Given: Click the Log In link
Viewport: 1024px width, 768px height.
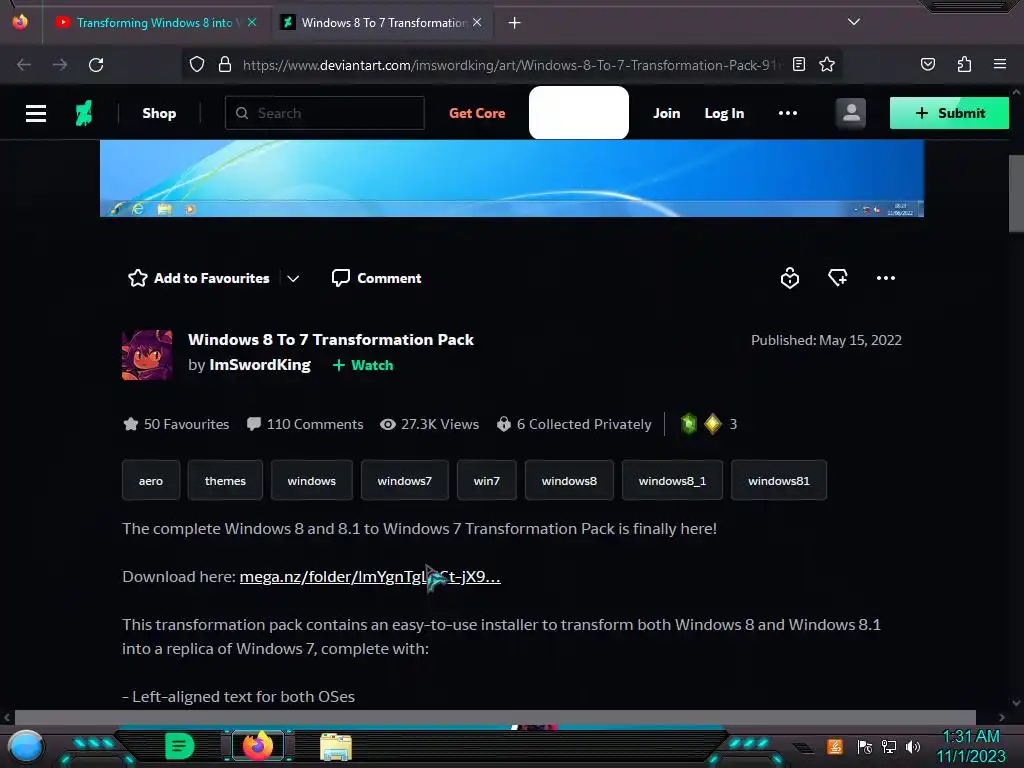Looking at the screenshot, I should (x=724, y=113).
